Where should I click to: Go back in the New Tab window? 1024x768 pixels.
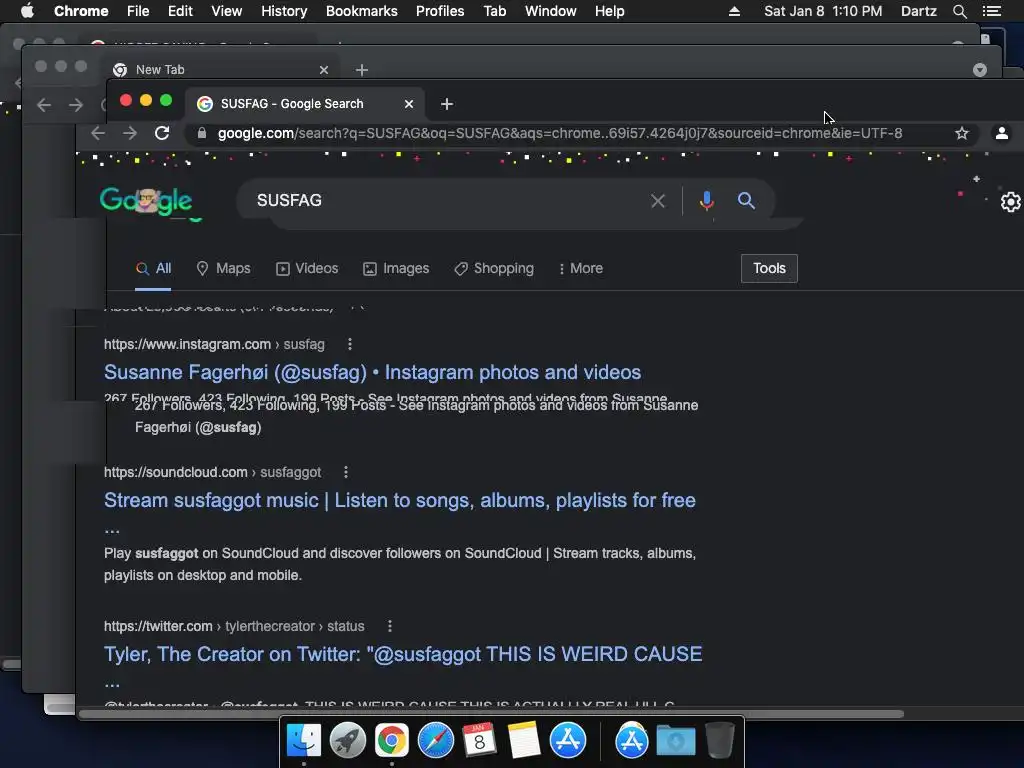[44, 105]
